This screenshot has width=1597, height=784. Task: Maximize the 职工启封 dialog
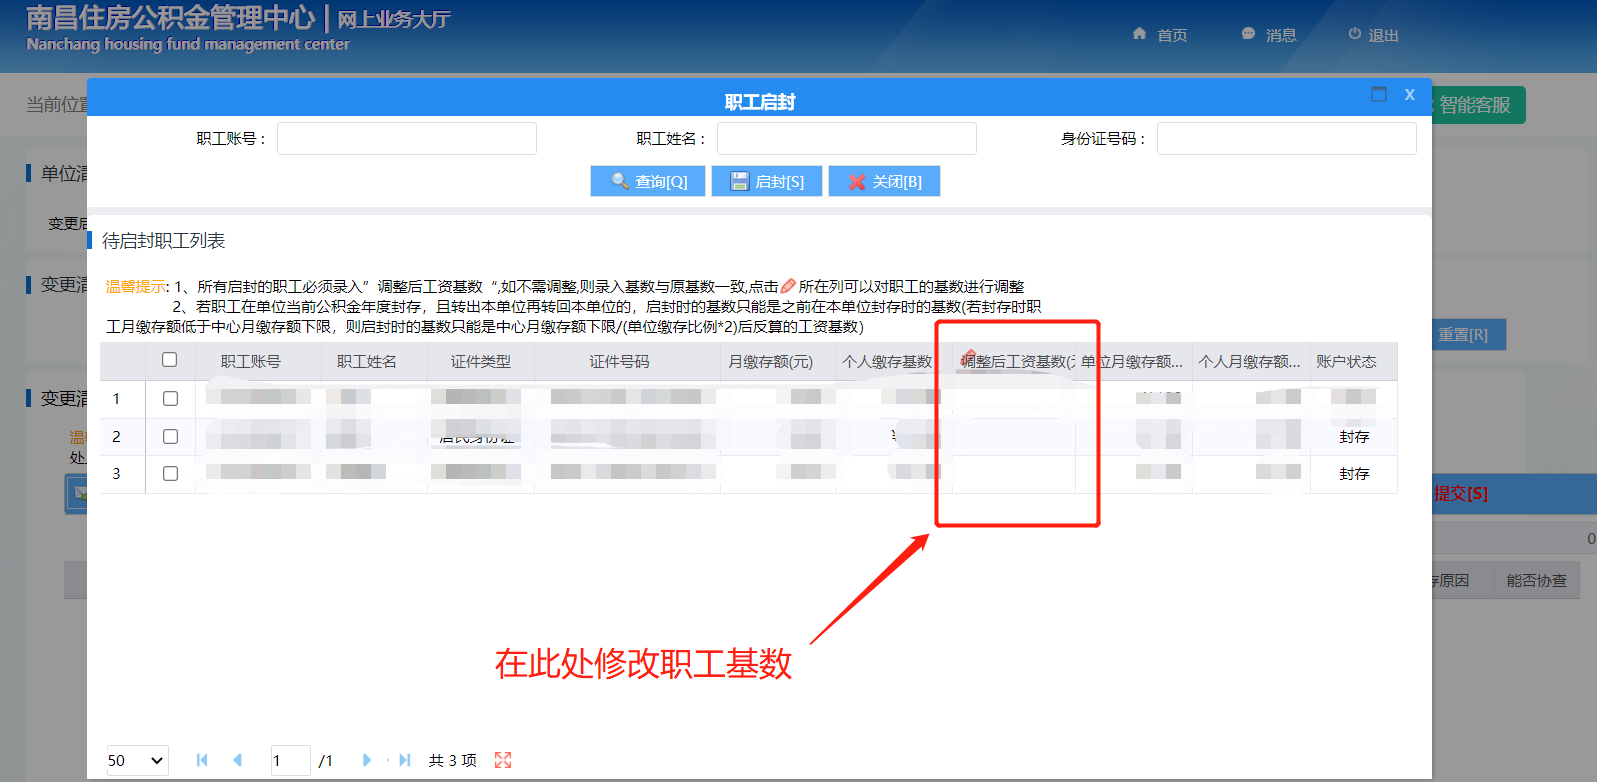point(1379,94)
